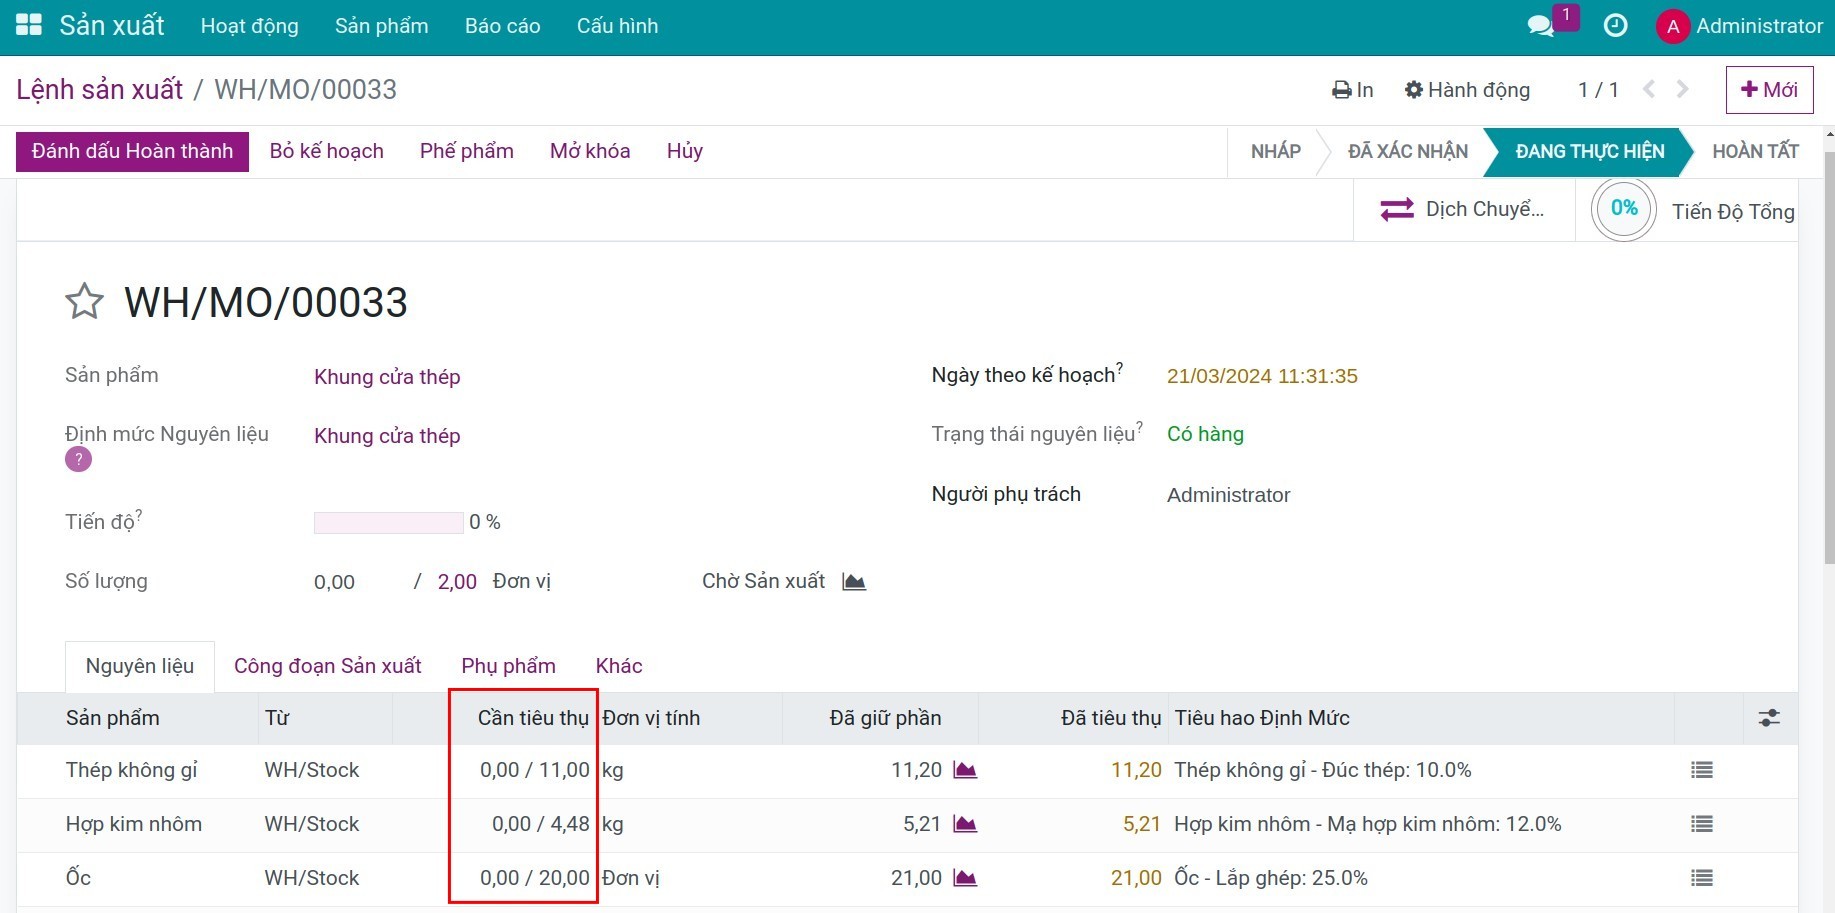Go to next record arrow
This screenshot has width=1835, height=913.
click(1683, 89)
